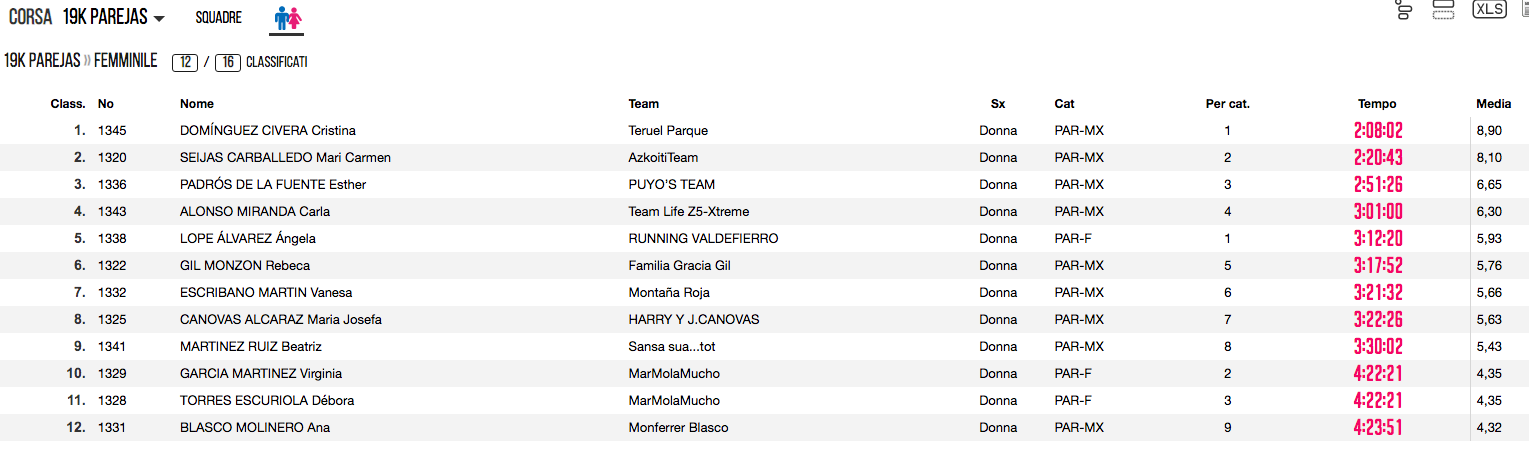This screenshot has width=1529, height=466.
Task: Click the 16 total count box
Action: pos(228,62)
